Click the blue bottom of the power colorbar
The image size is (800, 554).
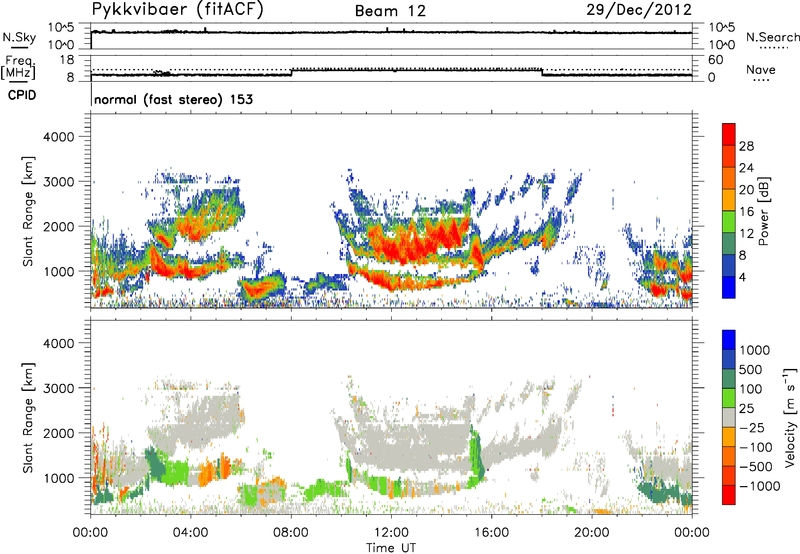click(729, 288)
